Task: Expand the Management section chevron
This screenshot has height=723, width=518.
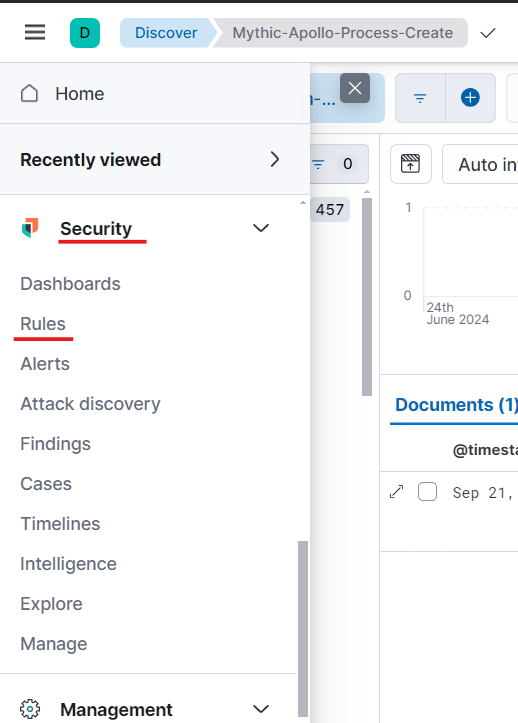Action: [x=261, y=709]
